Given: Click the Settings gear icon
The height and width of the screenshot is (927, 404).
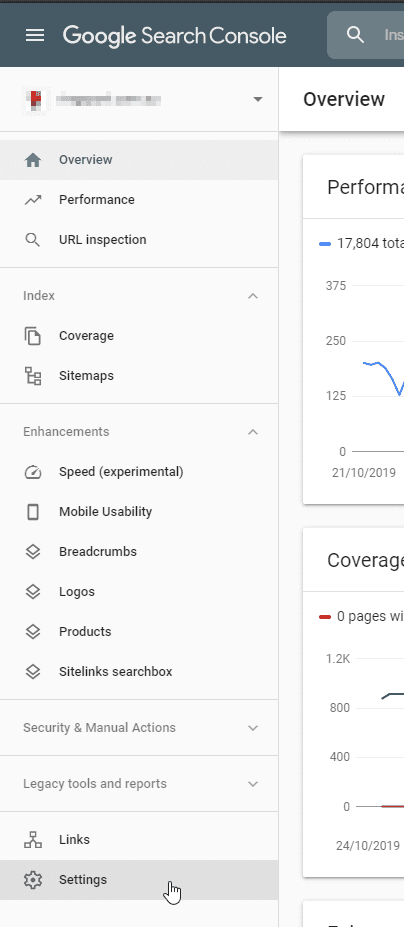Looking at the screenshot, I should [x=33, y=880].
